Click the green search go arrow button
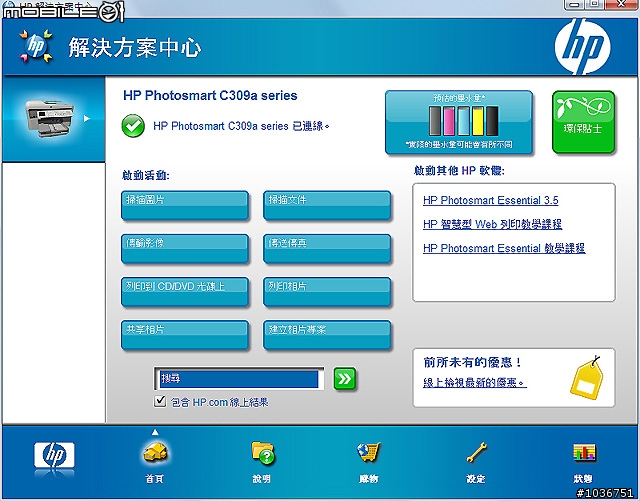 click(x=344, y=379)
